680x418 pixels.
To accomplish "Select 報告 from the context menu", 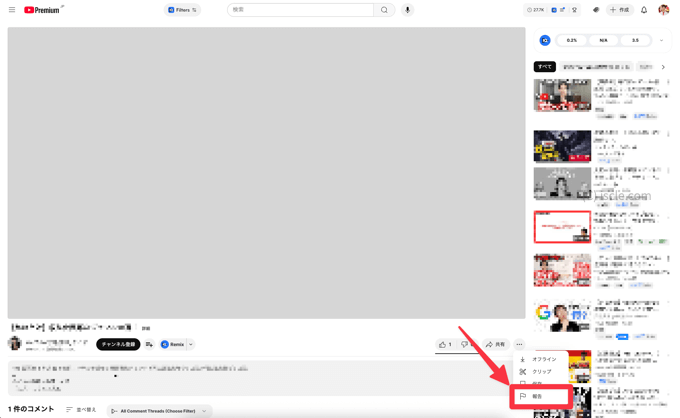I will point(540,396).
